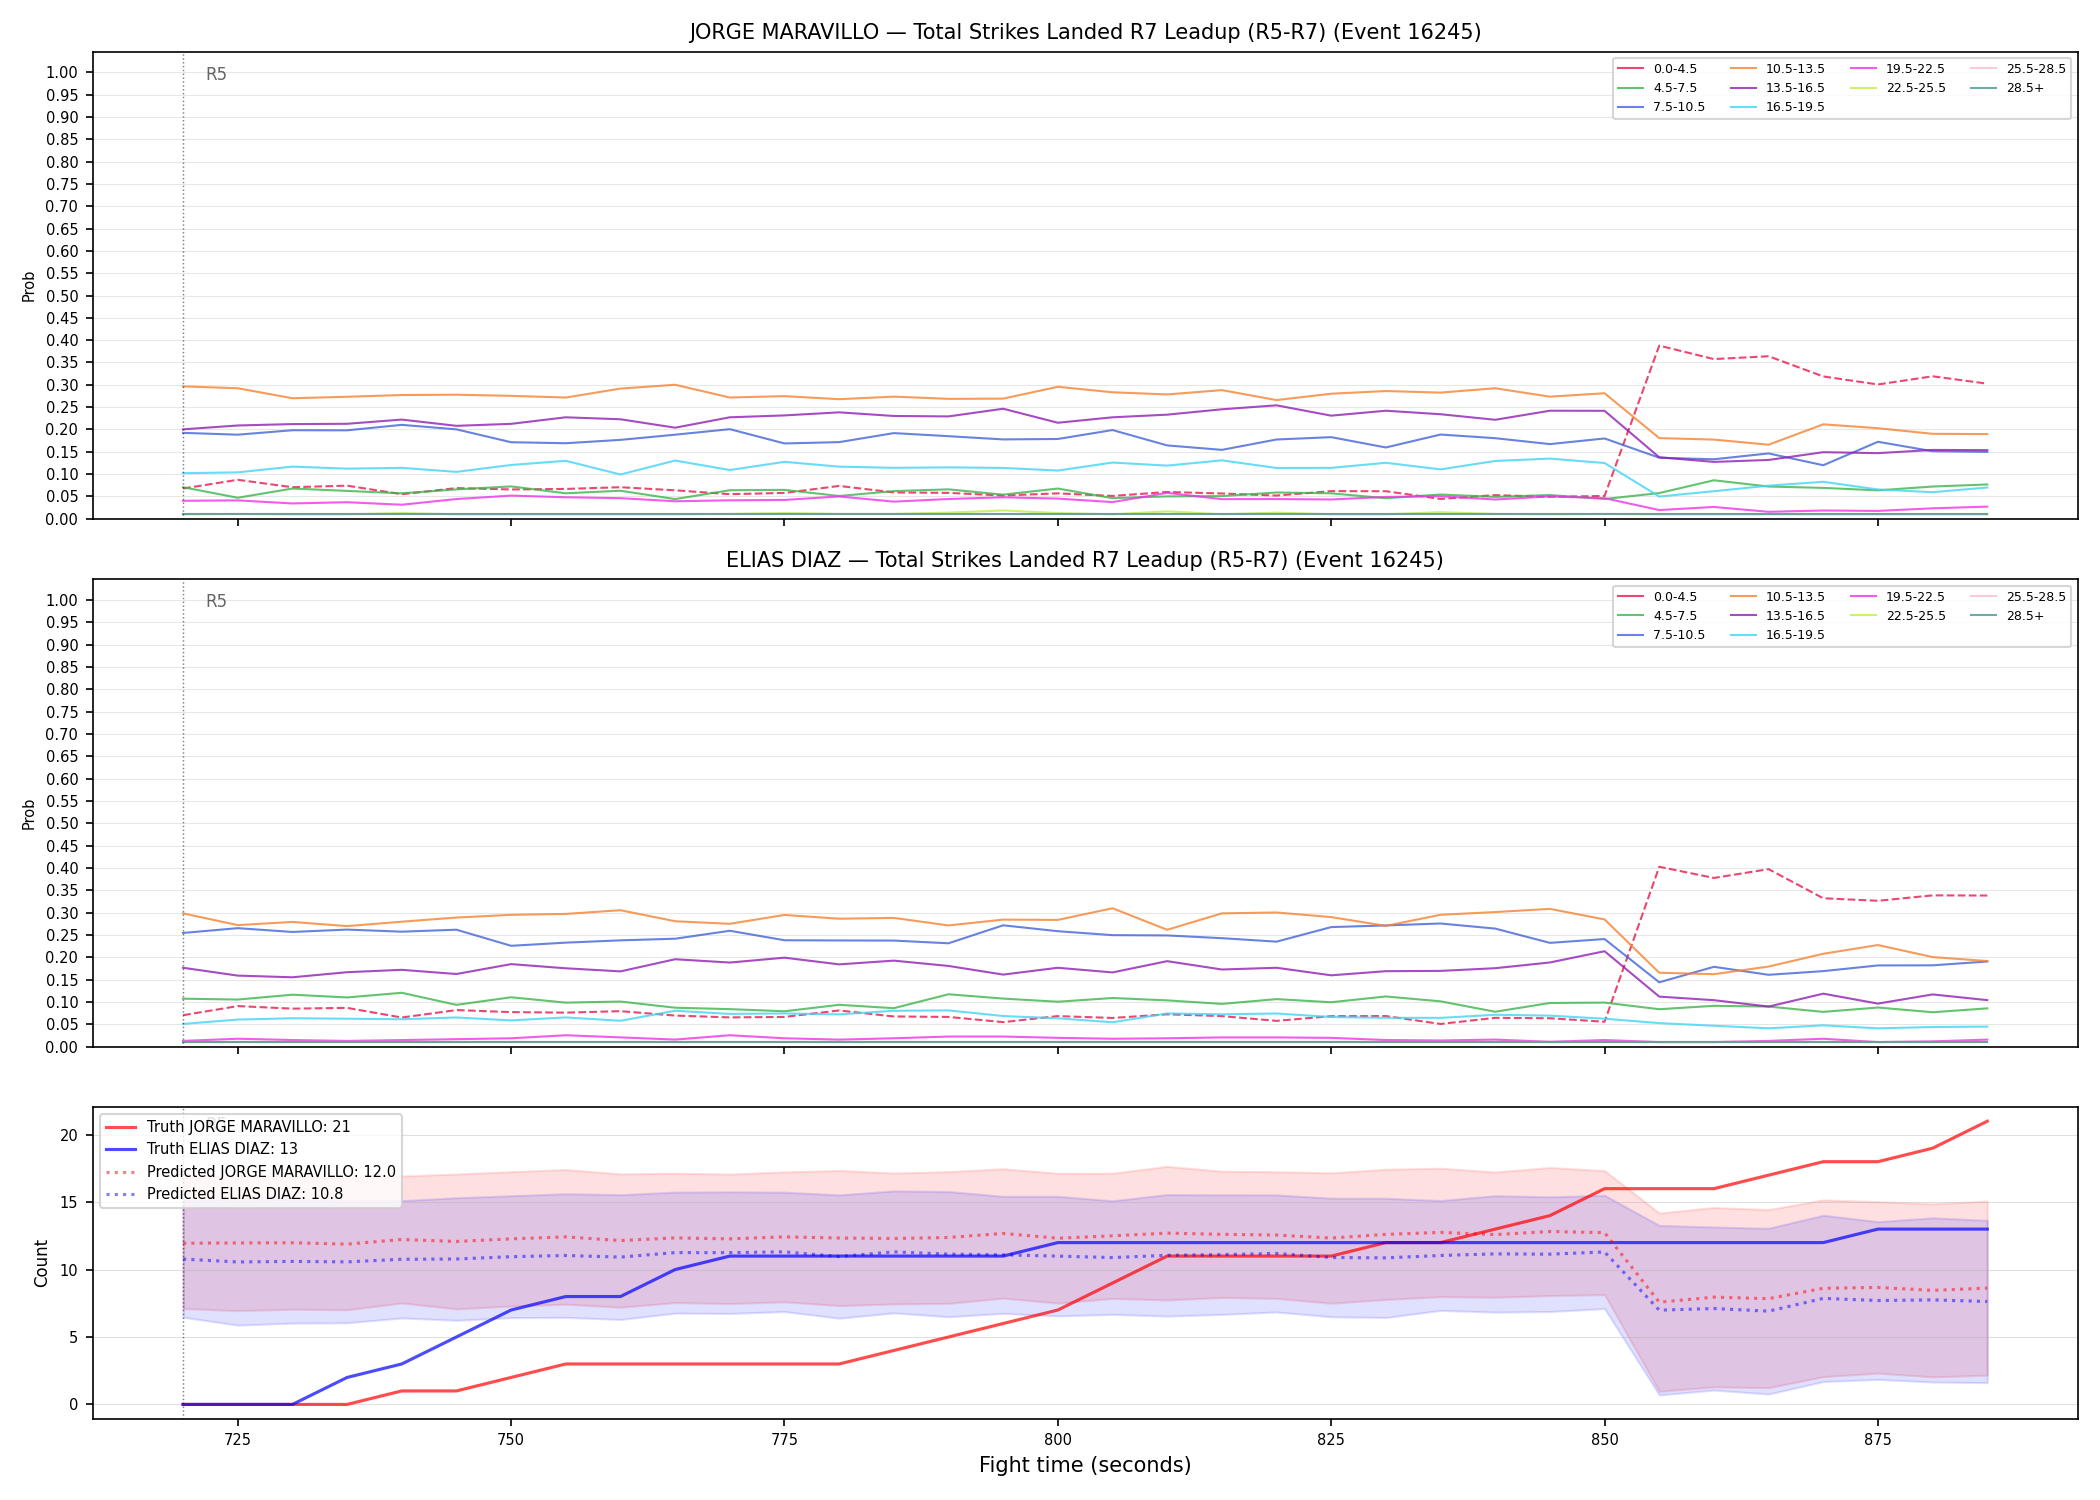
Task: Click the "20" tick on the Count axis
Action: click(69, 1135)
